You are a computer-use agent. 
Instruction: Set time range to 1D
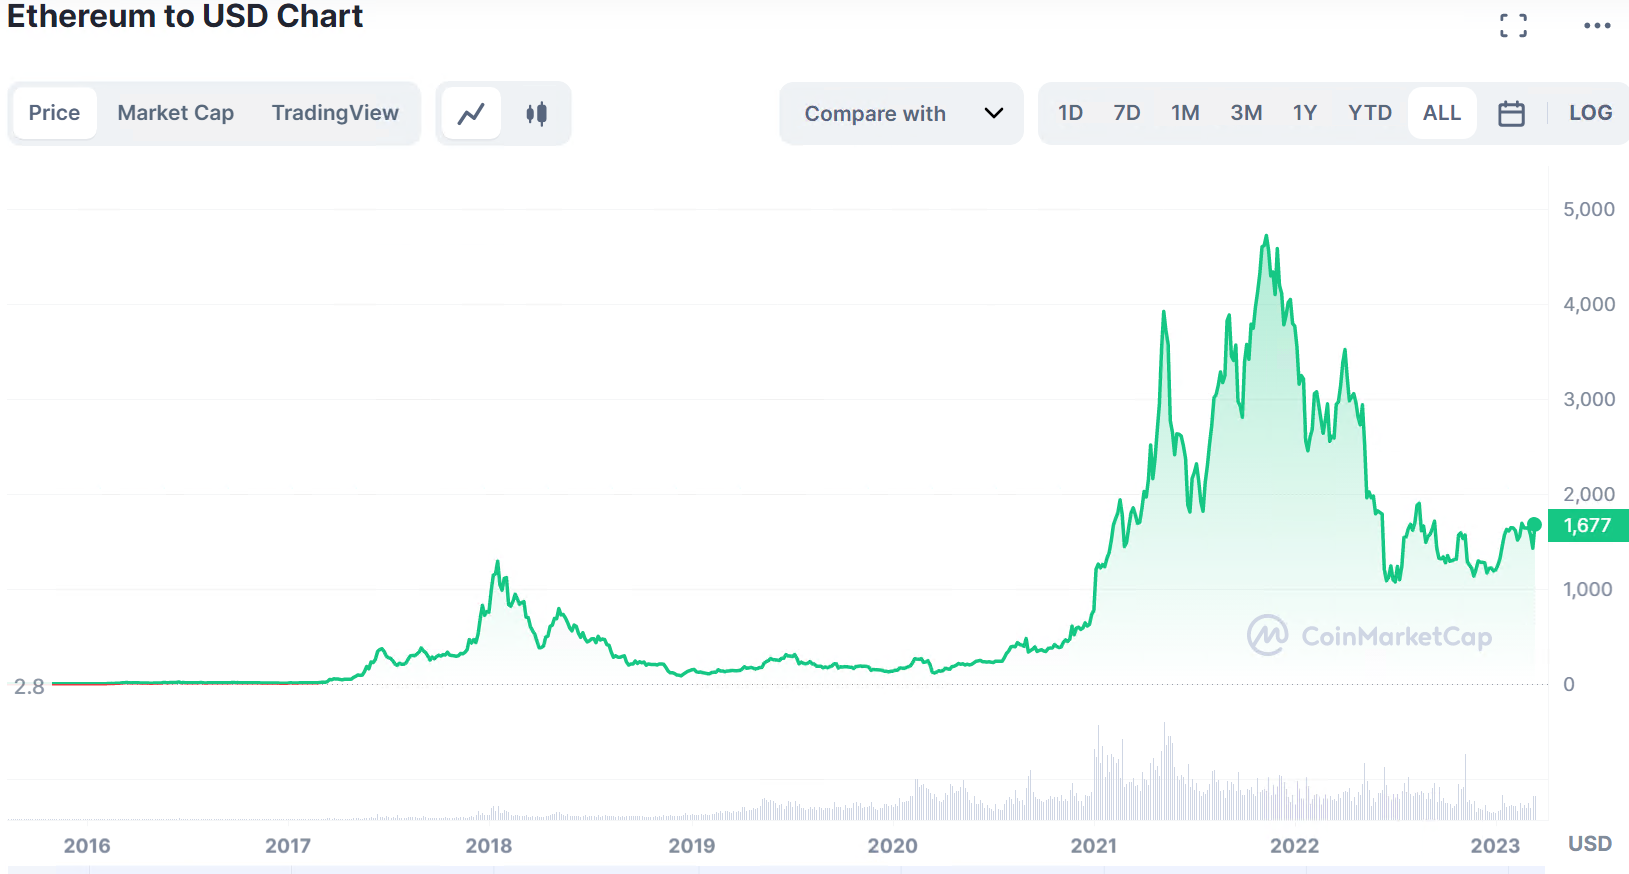point(1070,113)
